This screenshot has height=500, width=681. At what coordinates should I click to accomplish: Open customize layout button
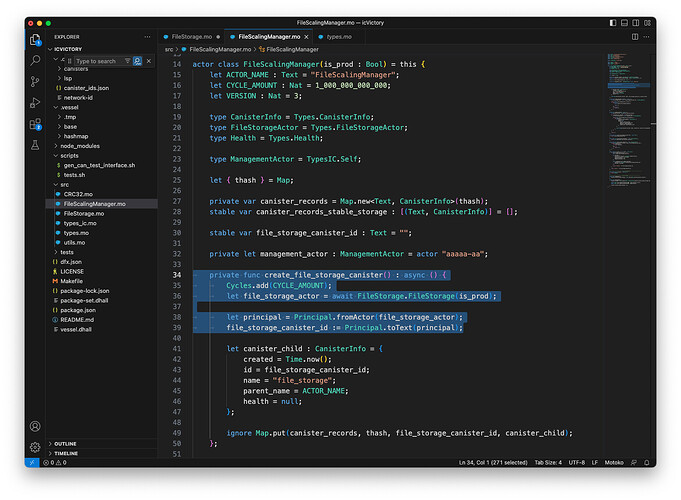tap(647, 23)
